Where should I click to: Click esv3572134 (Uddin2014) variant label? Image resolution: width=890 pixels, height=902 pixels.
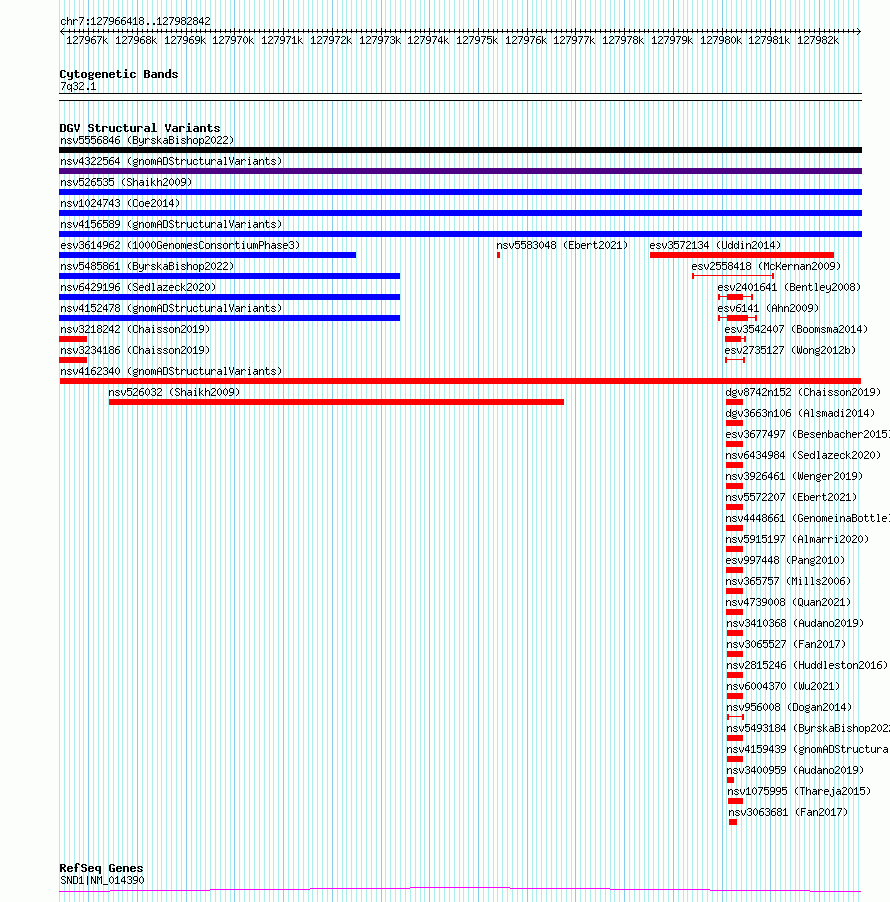click(715, 246)
